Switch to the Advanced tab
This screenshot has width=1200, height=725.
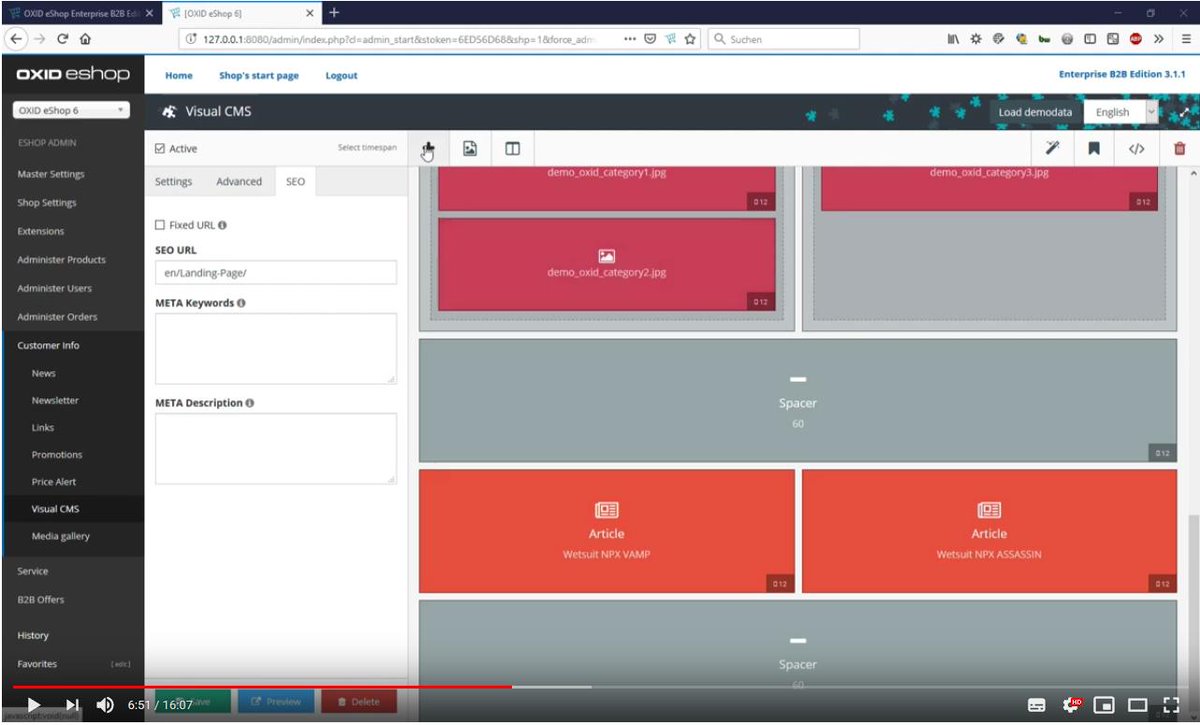tap(239, 181)
